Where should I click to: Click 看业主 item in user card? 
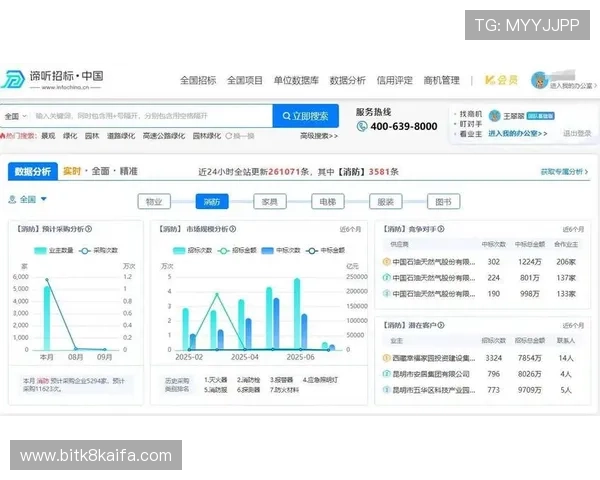coord(471,134)
